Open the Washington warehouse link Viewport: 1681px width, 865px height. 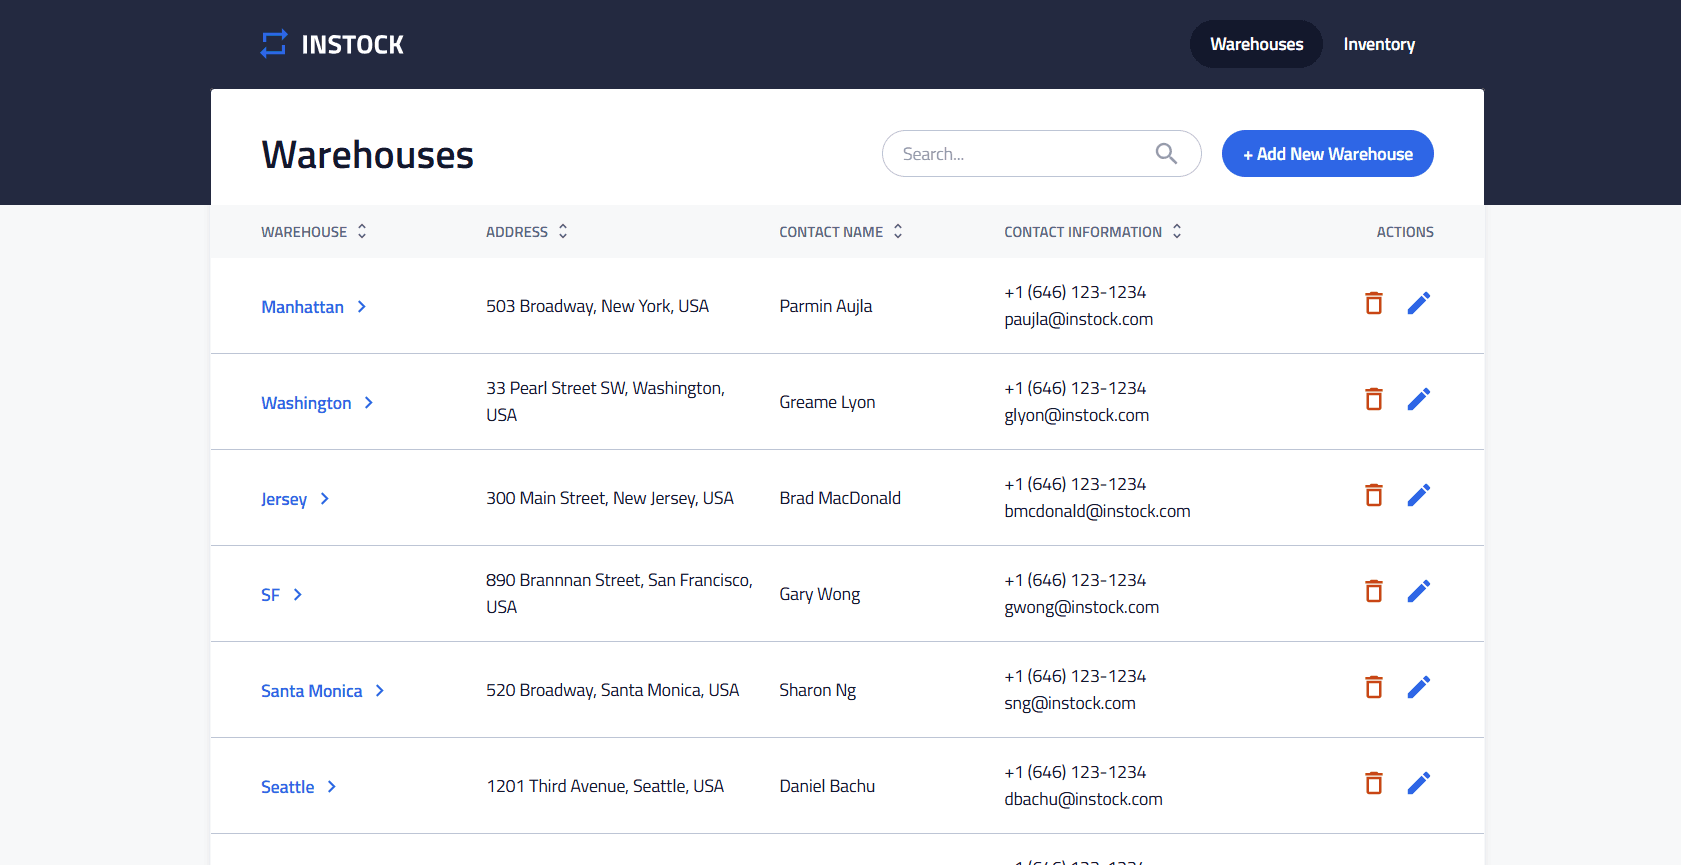pos(306,403)
